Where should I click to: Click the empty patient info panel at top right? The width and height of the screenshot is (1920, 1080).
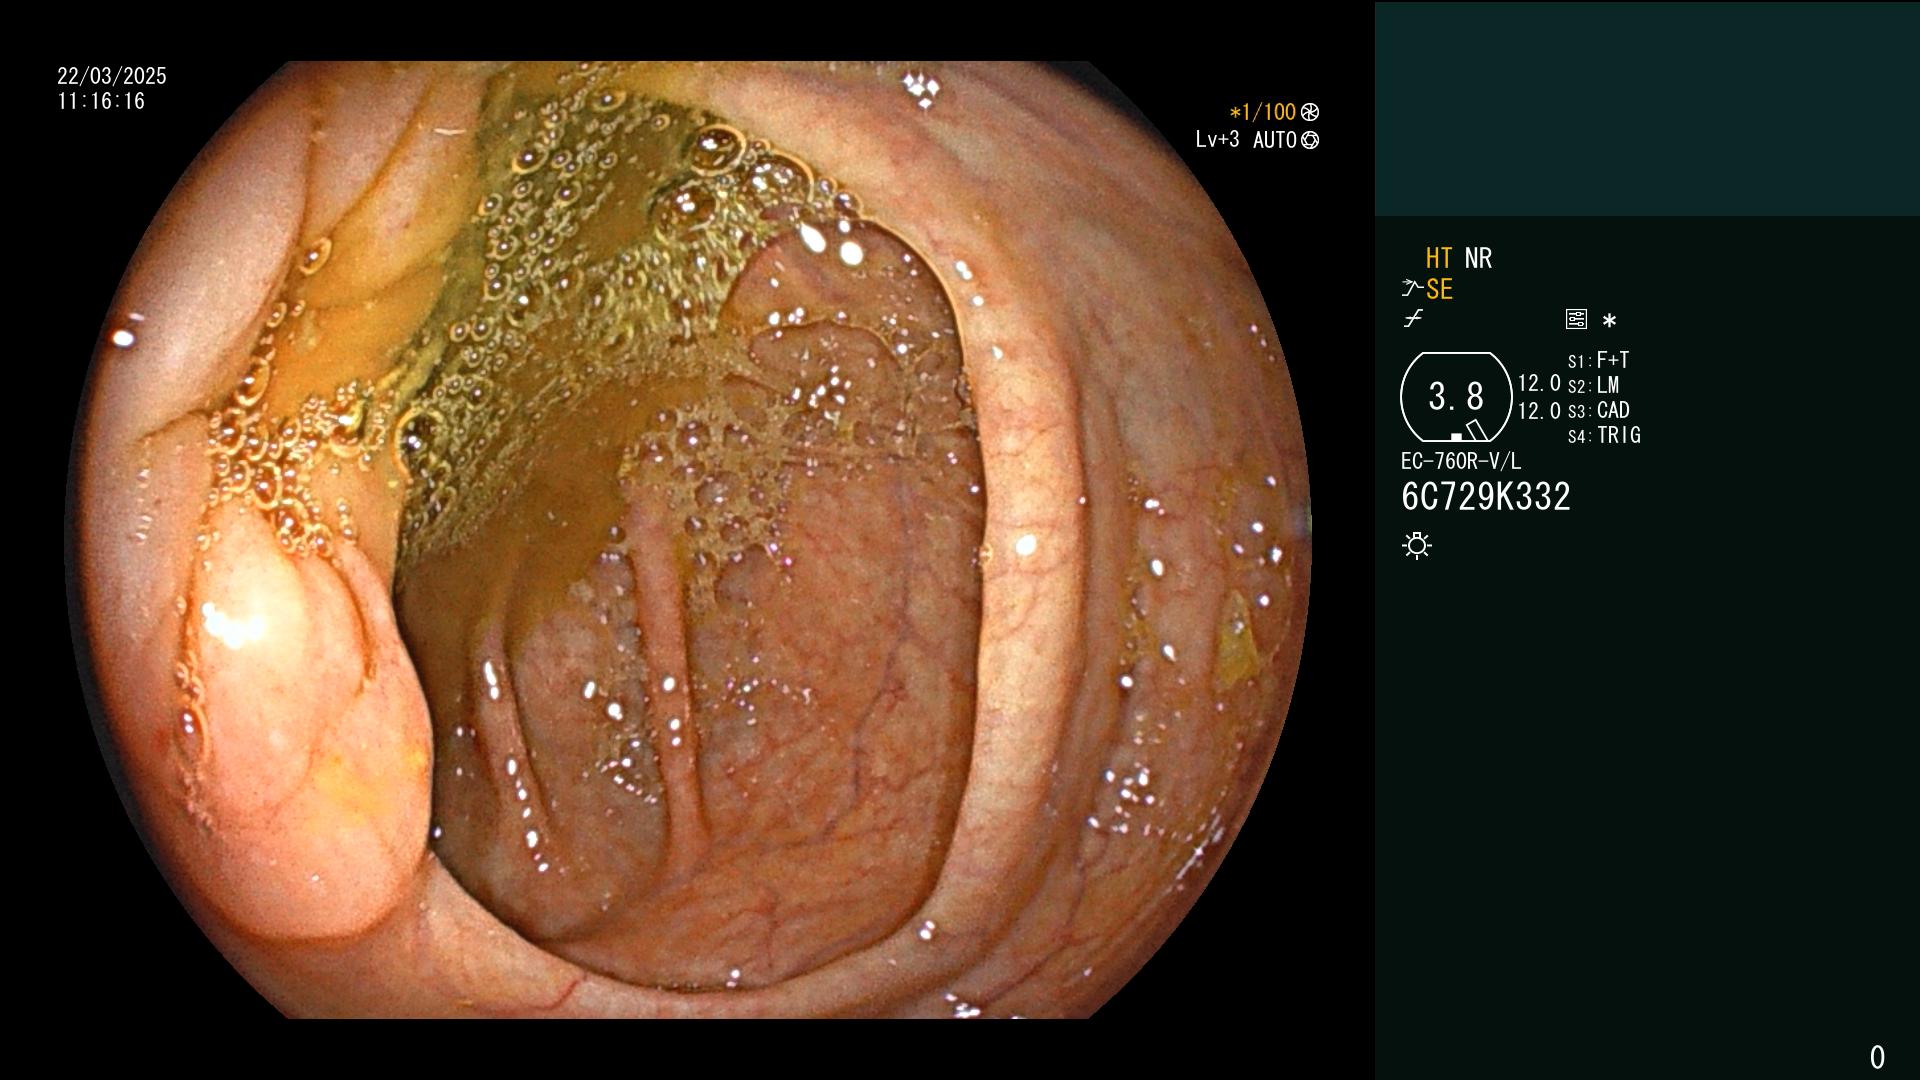tap(1647, 108)
